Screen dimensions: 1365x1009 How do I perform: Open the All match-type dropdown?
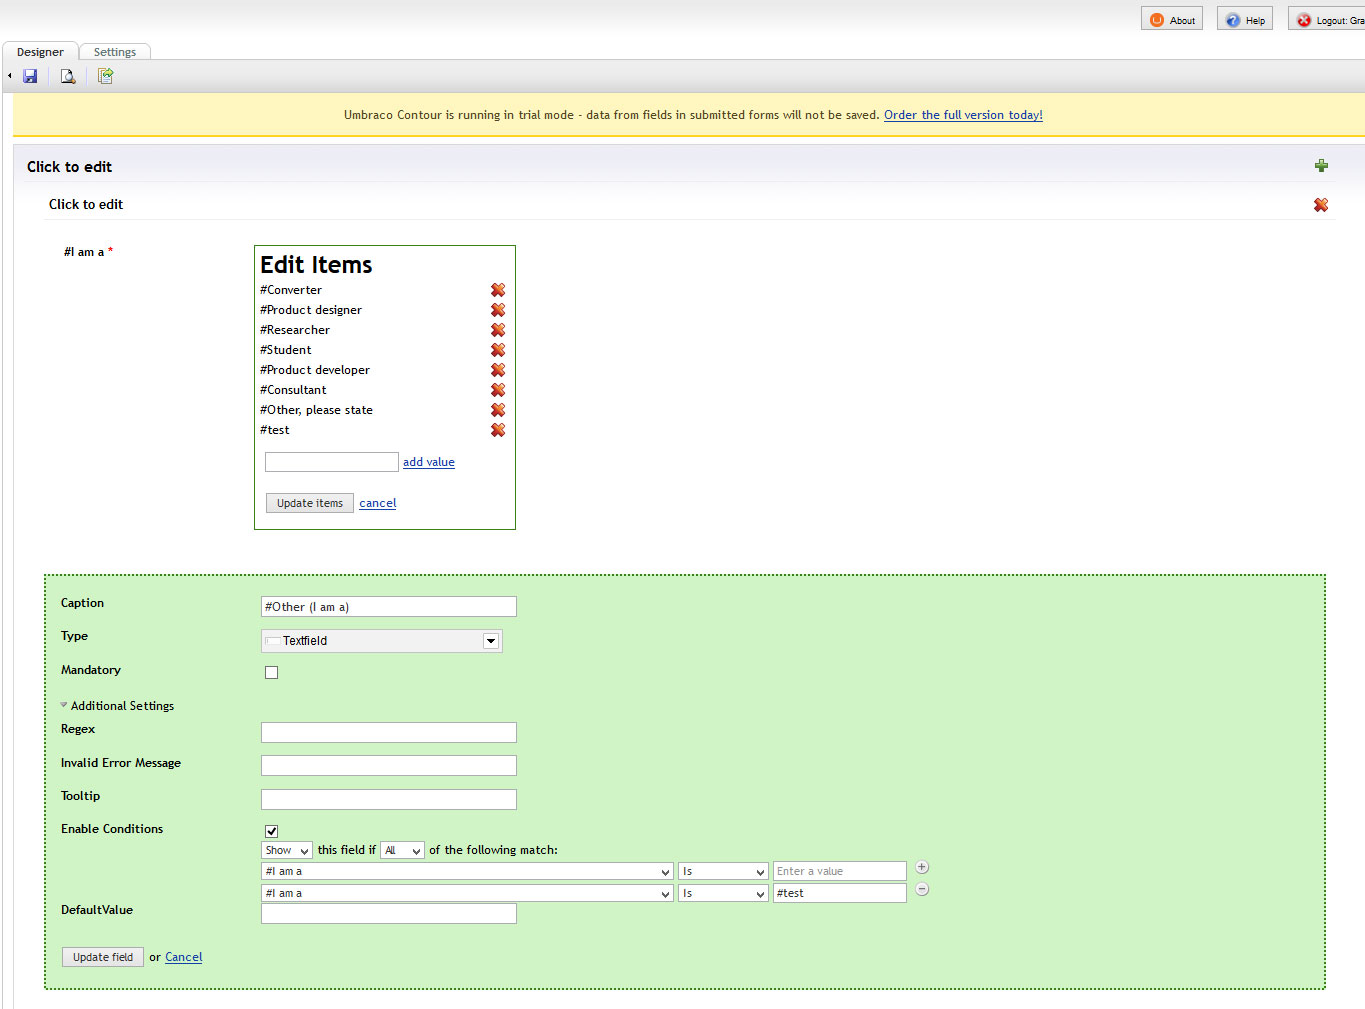click(402, 851)
